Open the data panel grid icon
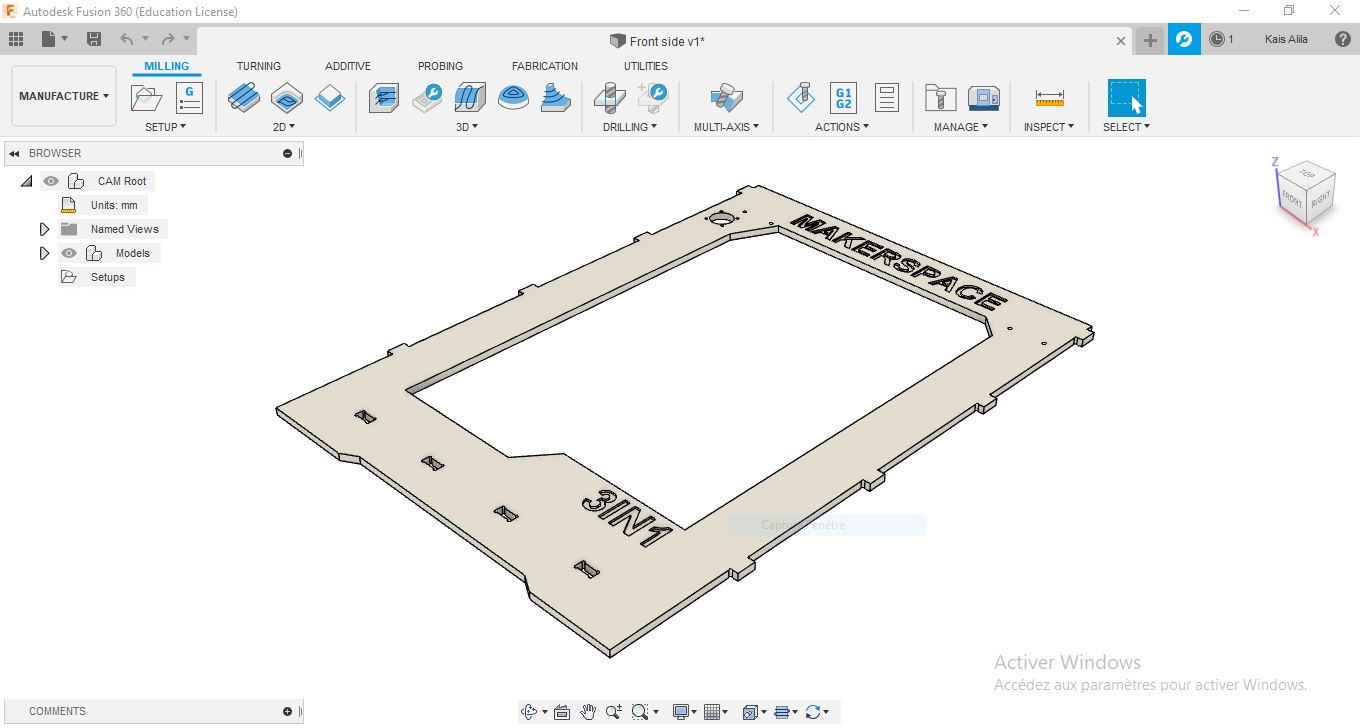This screenshot has width=1360, height=728. 15,39
